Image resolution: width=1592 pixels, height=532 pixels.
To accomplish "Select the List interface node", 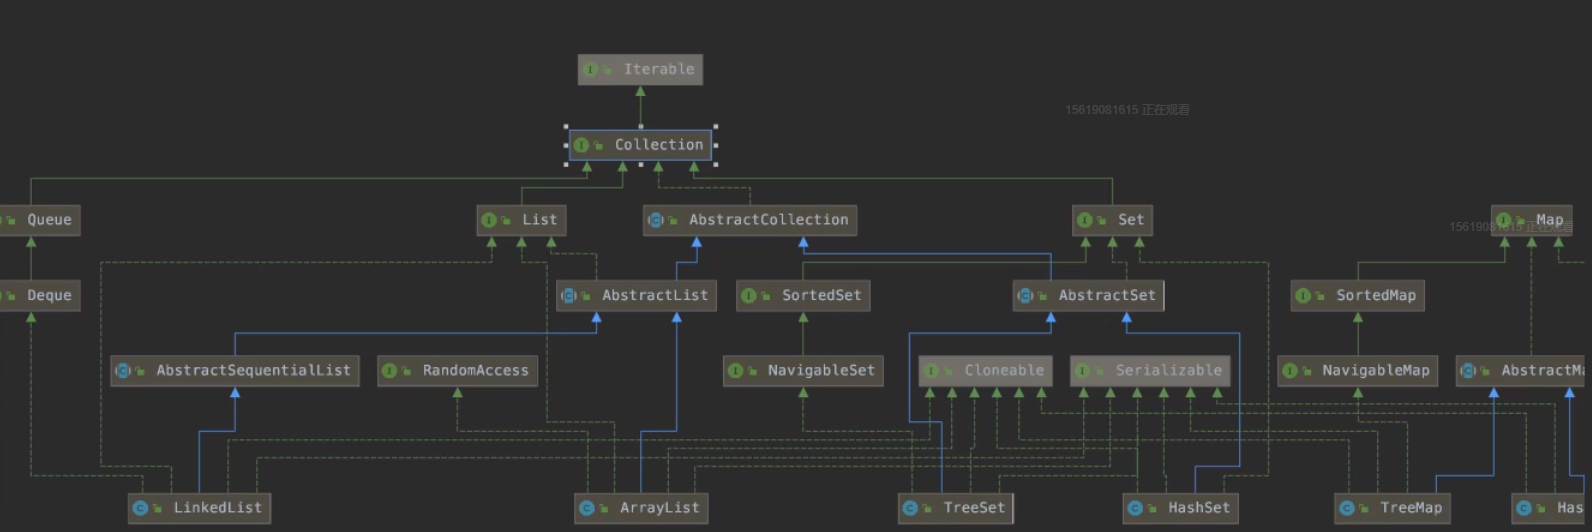I will click(522, 220).
